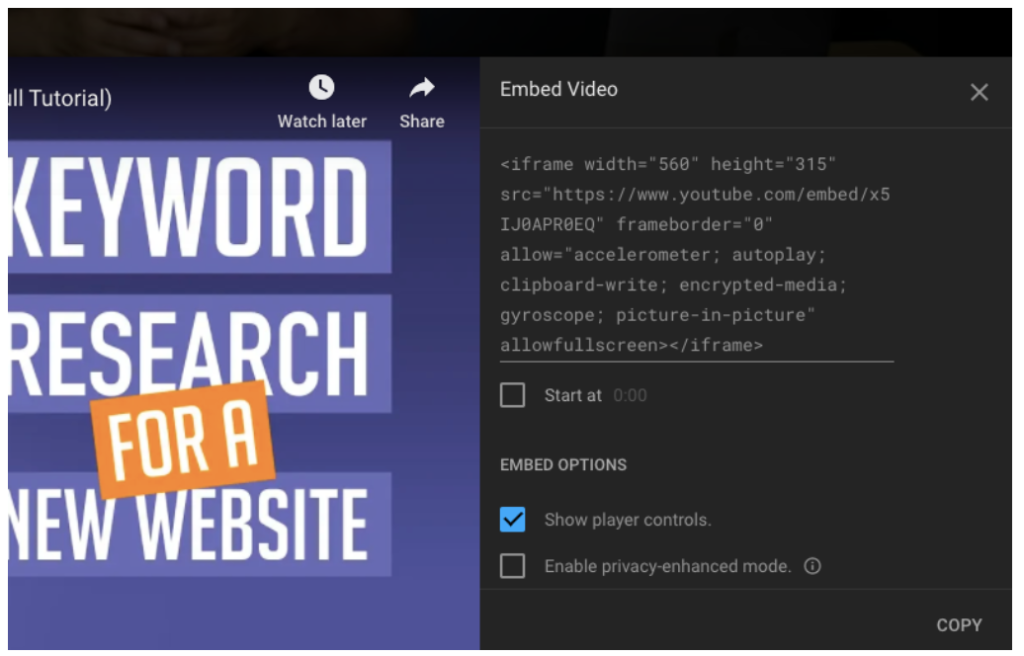
Task: Click the Show player controls label
Action: pyautogui.click(x=628, y=520)
